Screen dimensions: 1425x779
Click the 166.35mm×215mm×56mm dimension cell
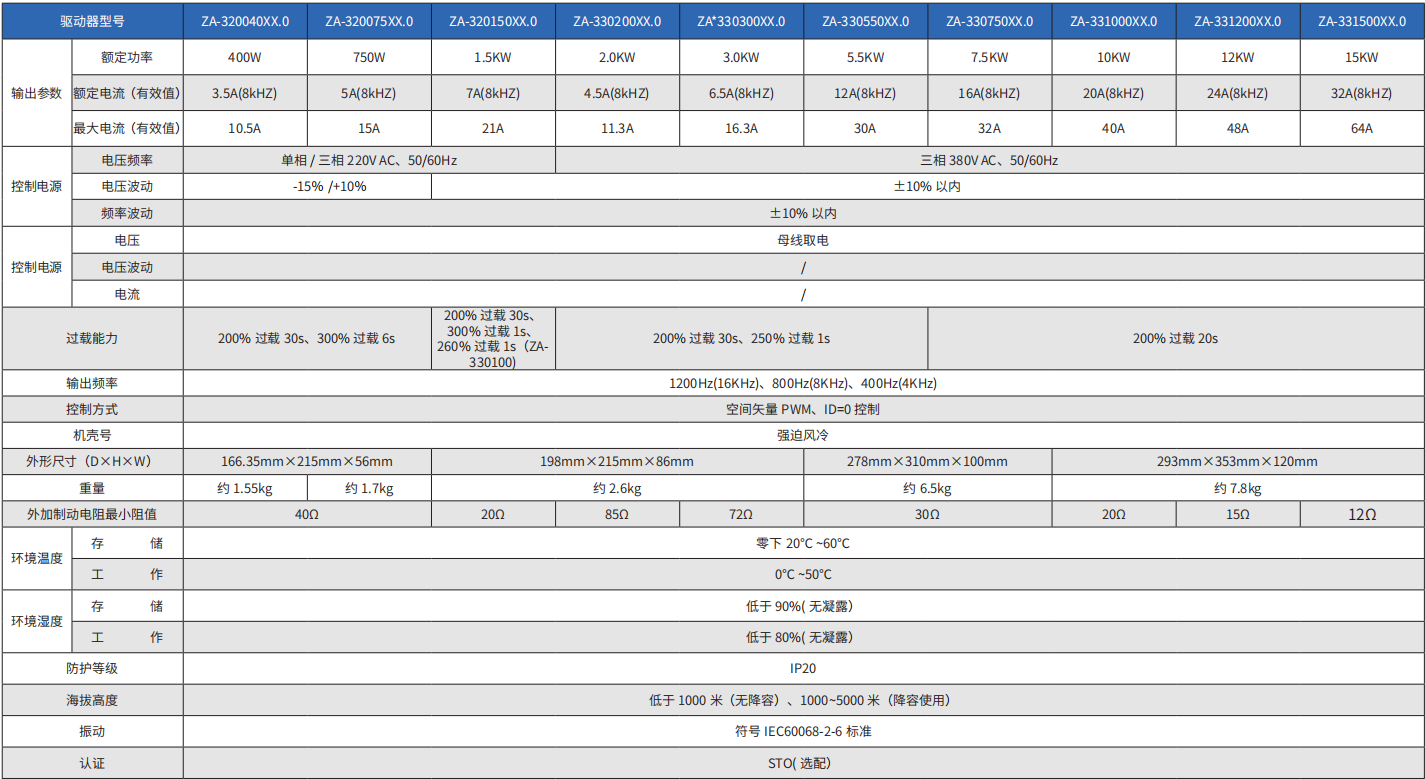point(307,462)
